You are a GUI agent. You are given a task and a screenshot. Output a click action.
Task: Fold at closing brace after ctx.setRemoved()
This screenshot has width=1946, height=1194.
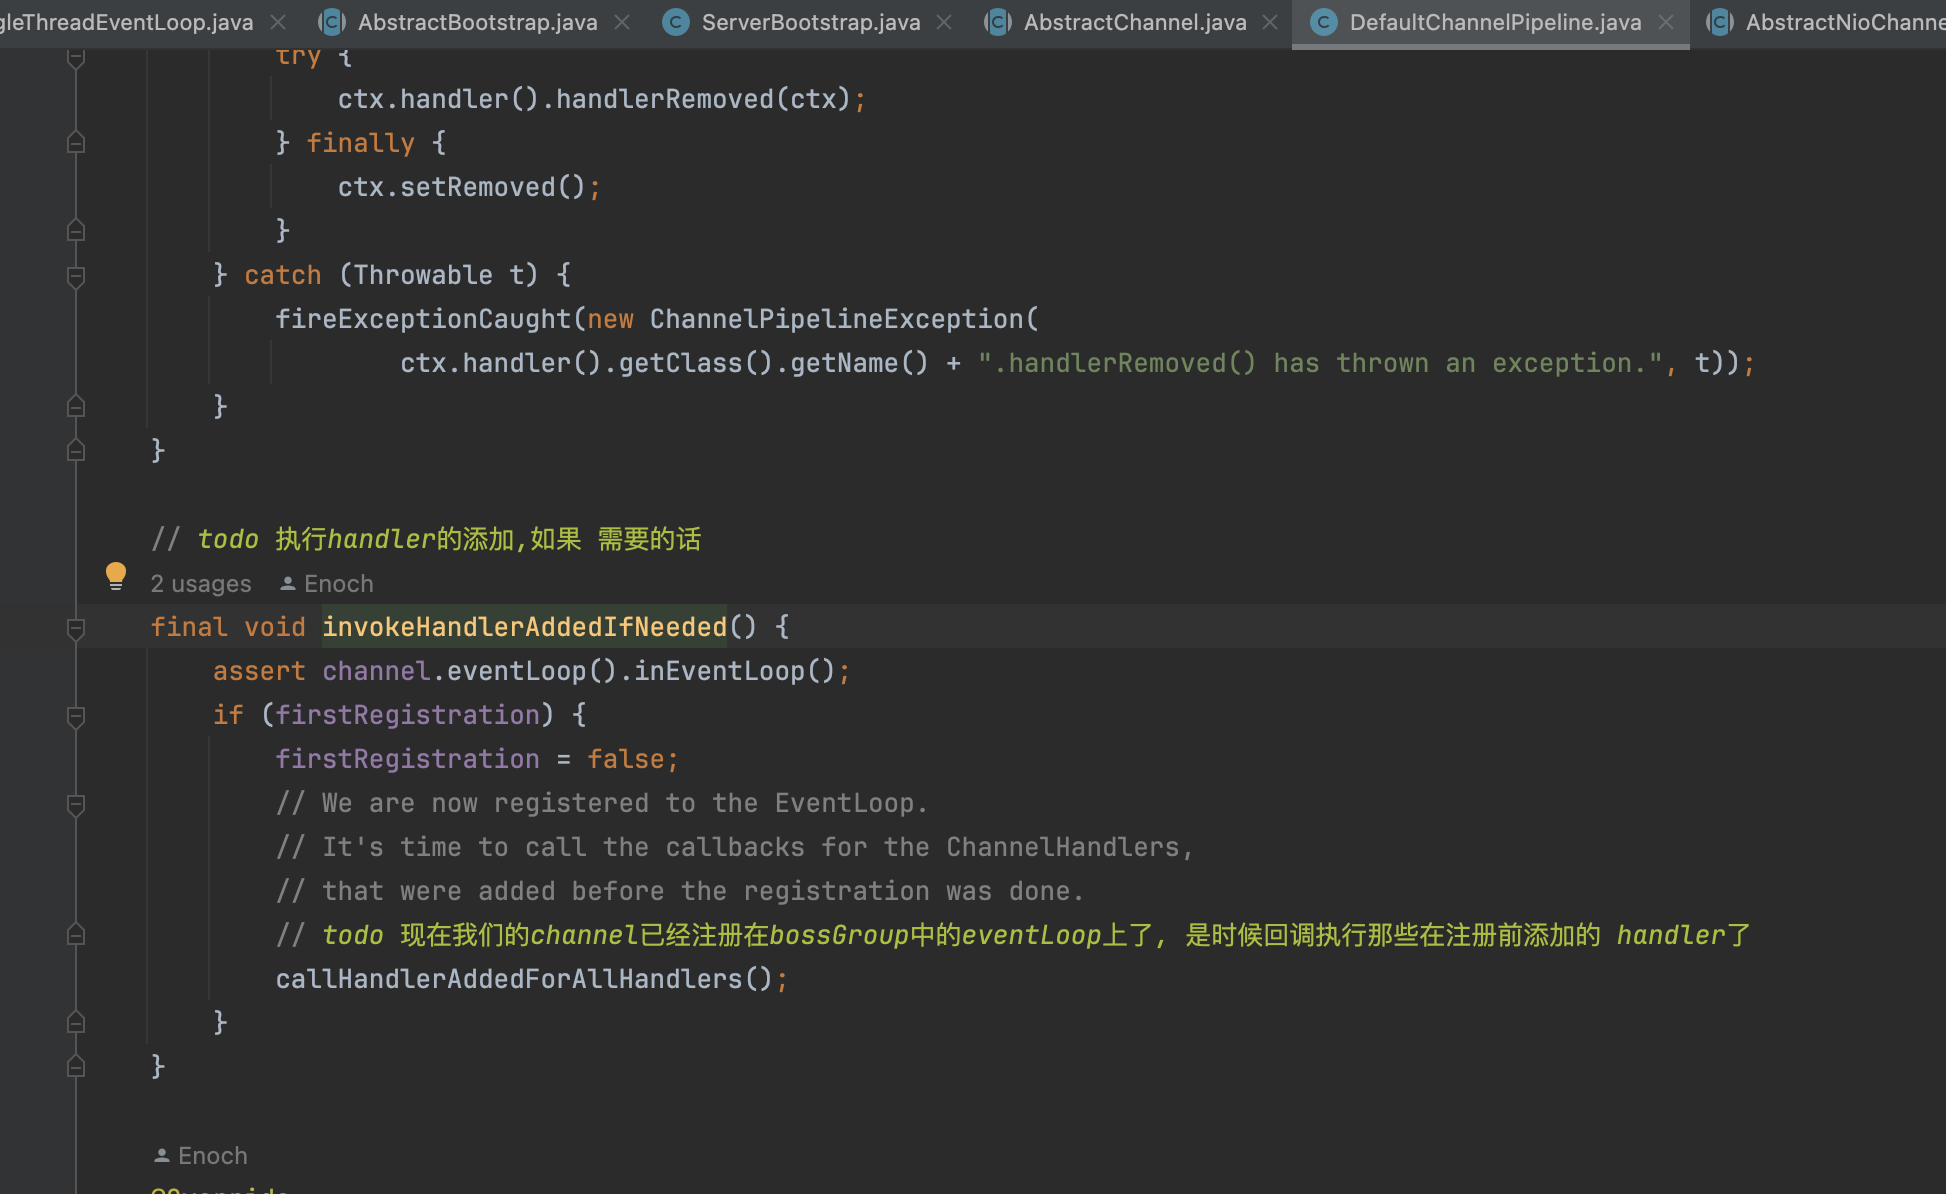pos(75,231)
